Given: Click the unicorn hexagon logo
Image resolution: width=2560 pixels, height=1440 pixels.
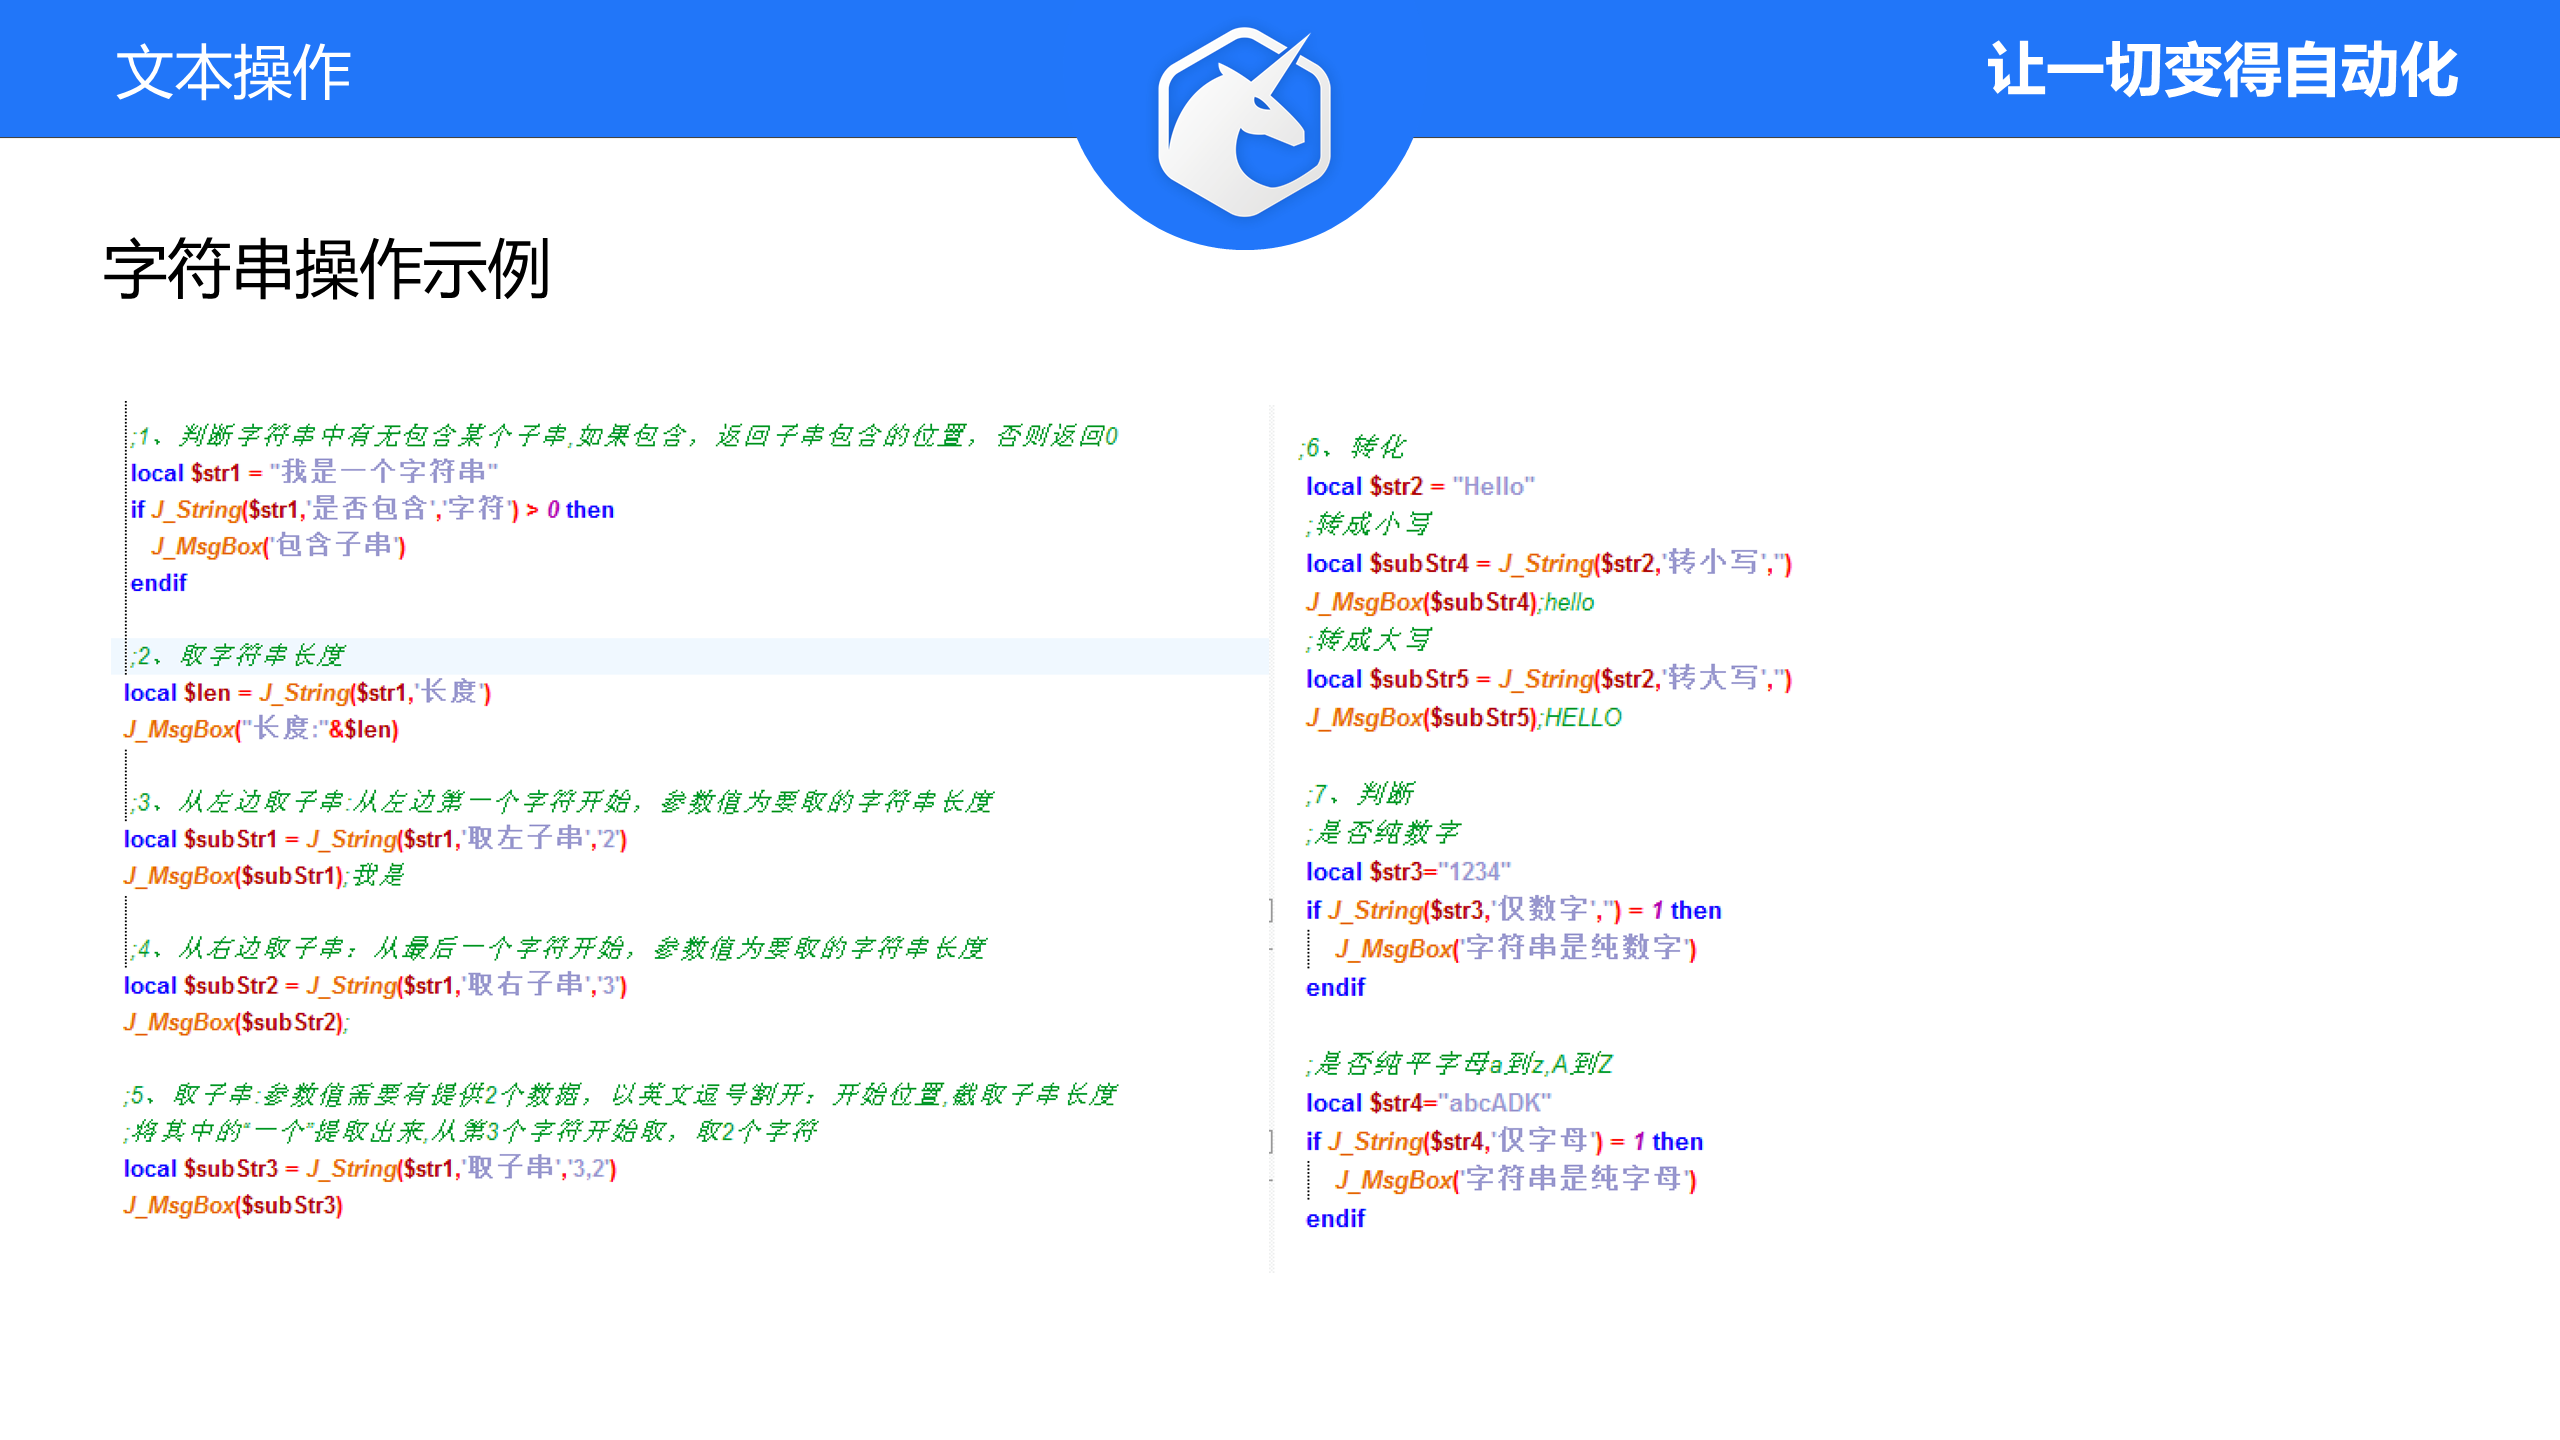Looking at the screenshot, I should coord(1244,122).
